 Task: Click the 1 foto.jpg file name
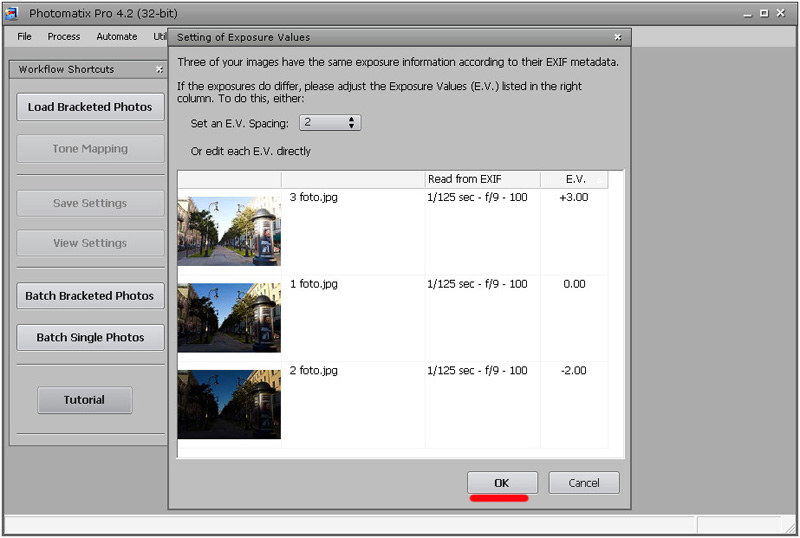pos(313,284)
